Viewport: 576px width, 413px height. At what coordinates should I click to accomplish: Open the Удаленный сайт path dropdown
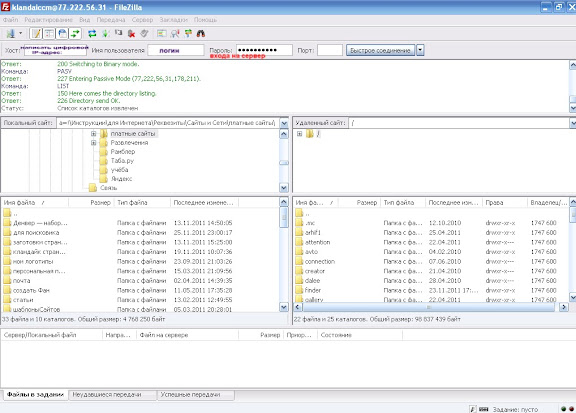click(573, 123)
